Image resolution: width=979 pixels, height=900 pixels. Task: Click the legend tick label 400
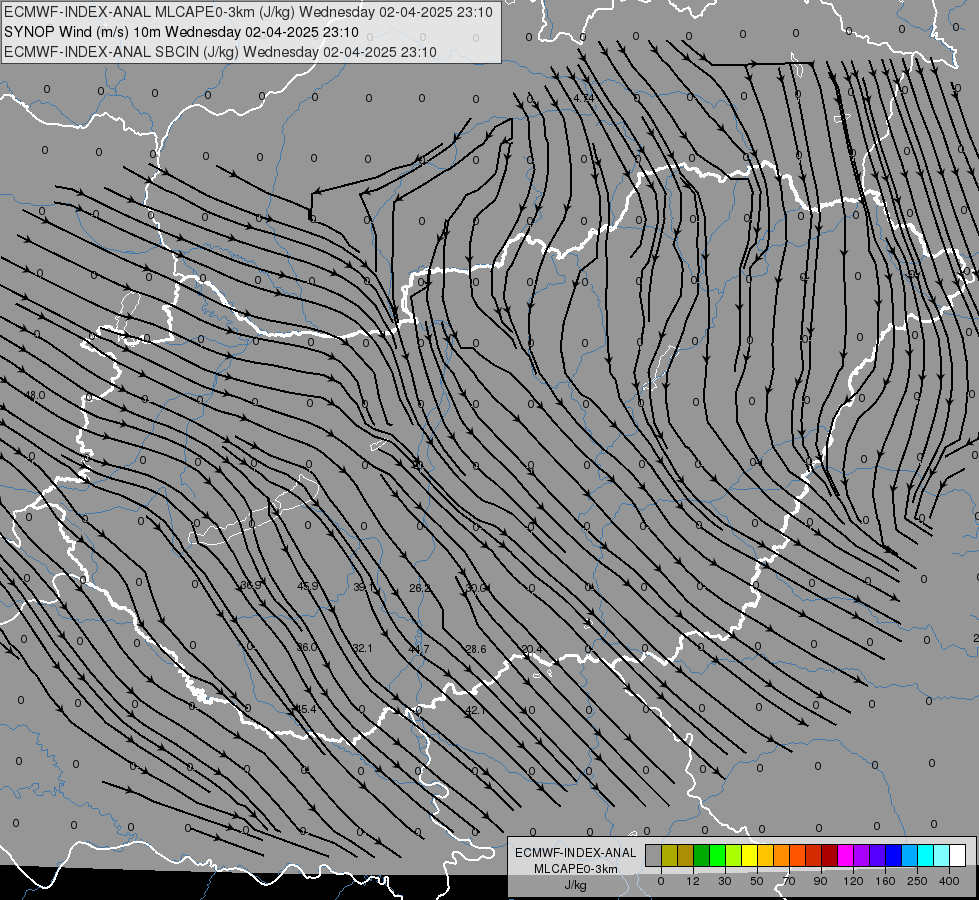coord(949,881)
